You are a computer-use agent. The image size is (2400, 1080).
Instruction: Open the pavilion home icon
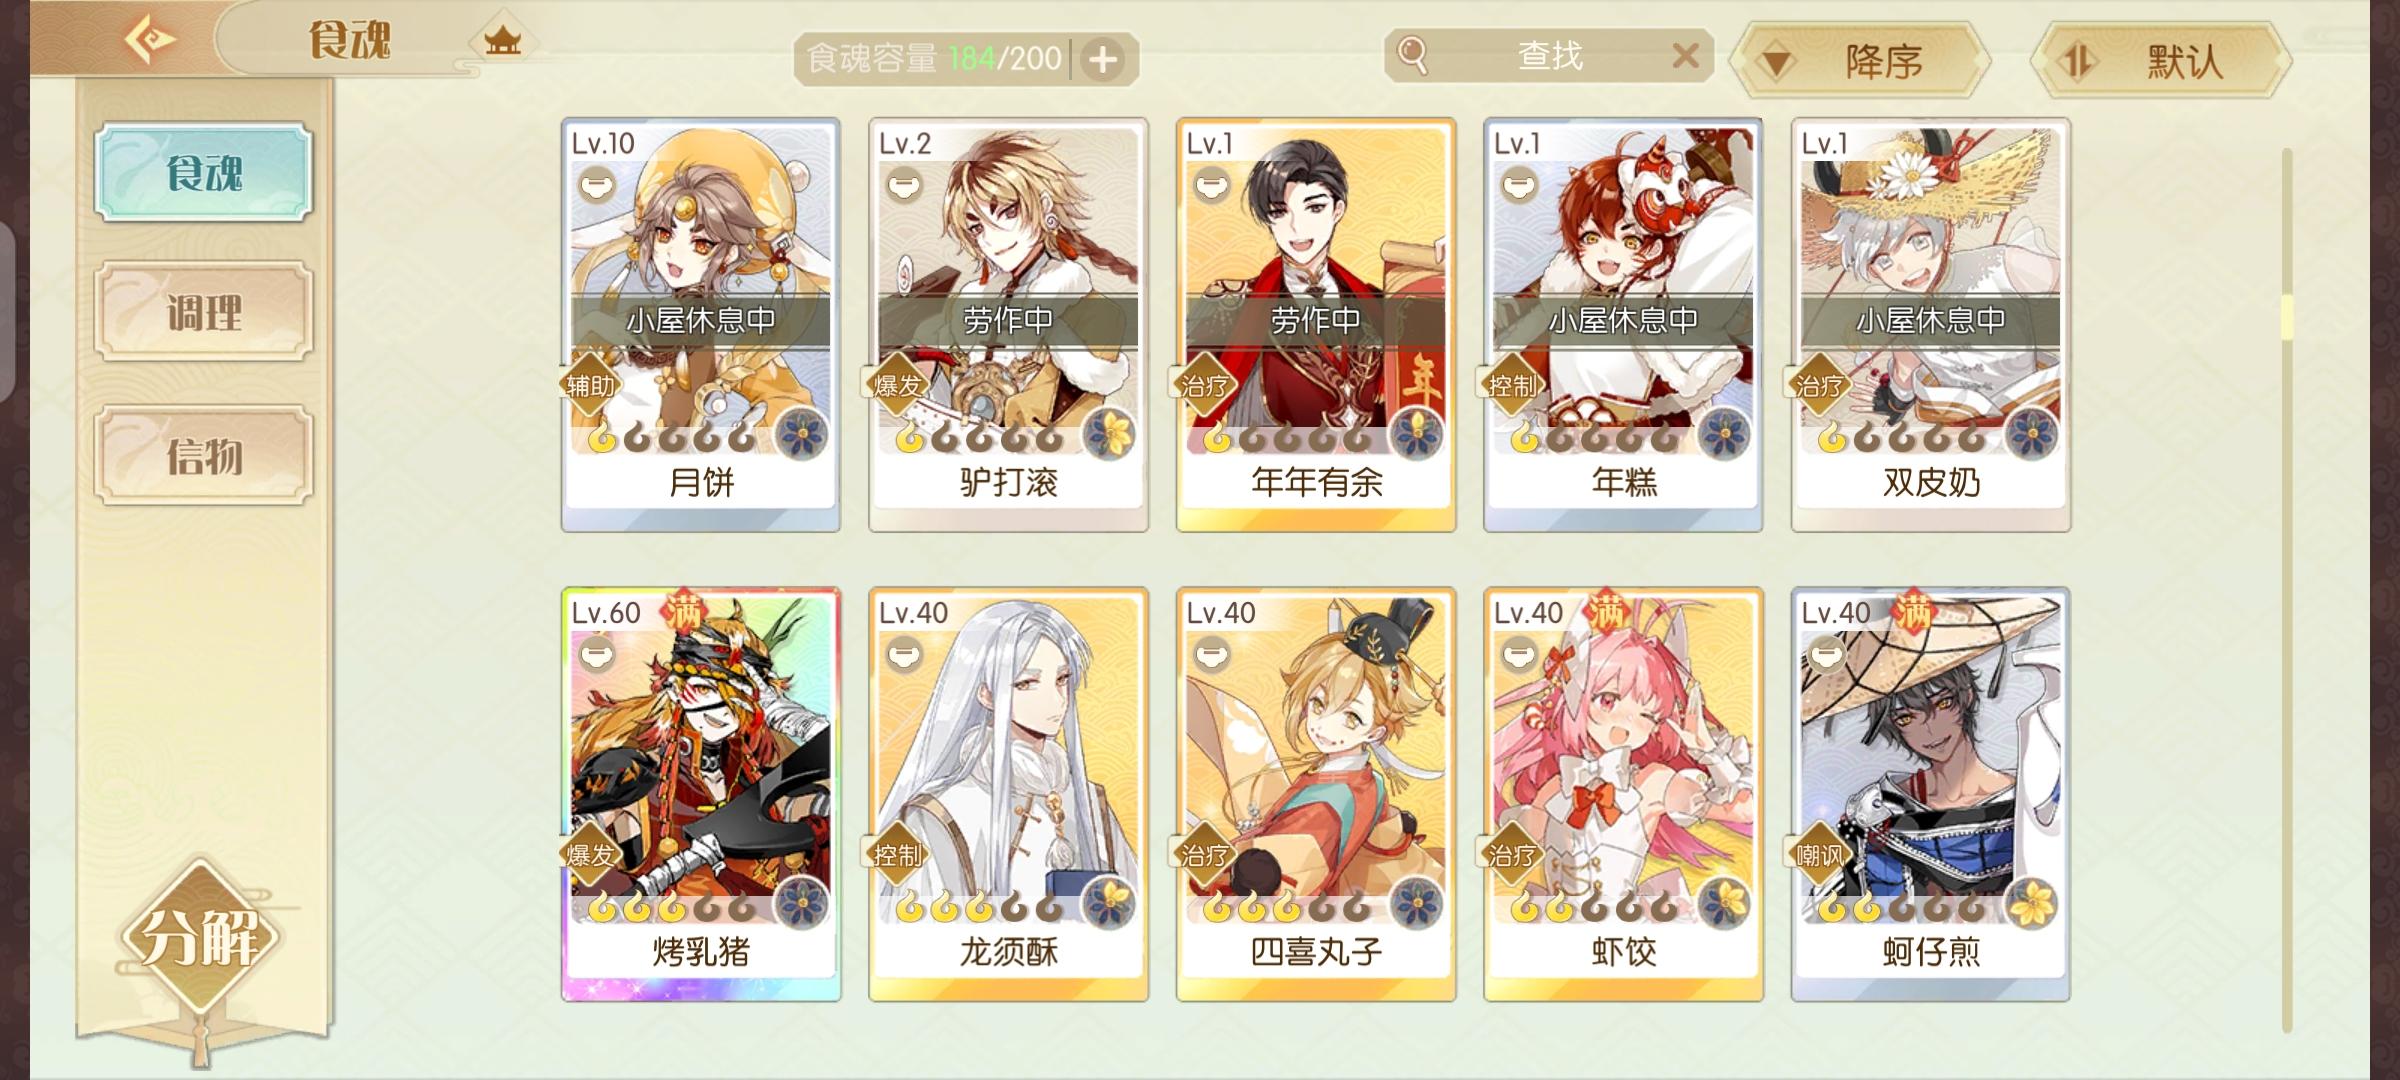(x=502, y=42)
